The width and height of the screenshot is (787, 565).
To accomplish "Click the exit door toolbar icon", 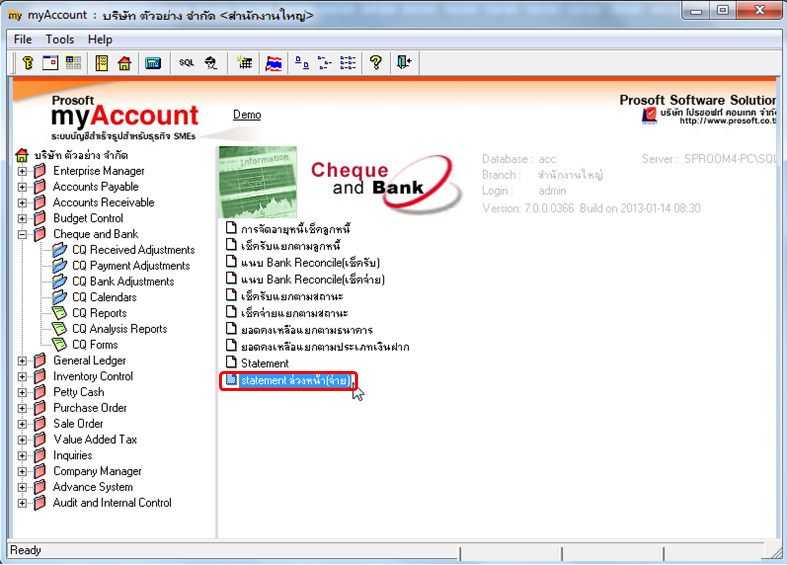I will [x=404, y=63].
